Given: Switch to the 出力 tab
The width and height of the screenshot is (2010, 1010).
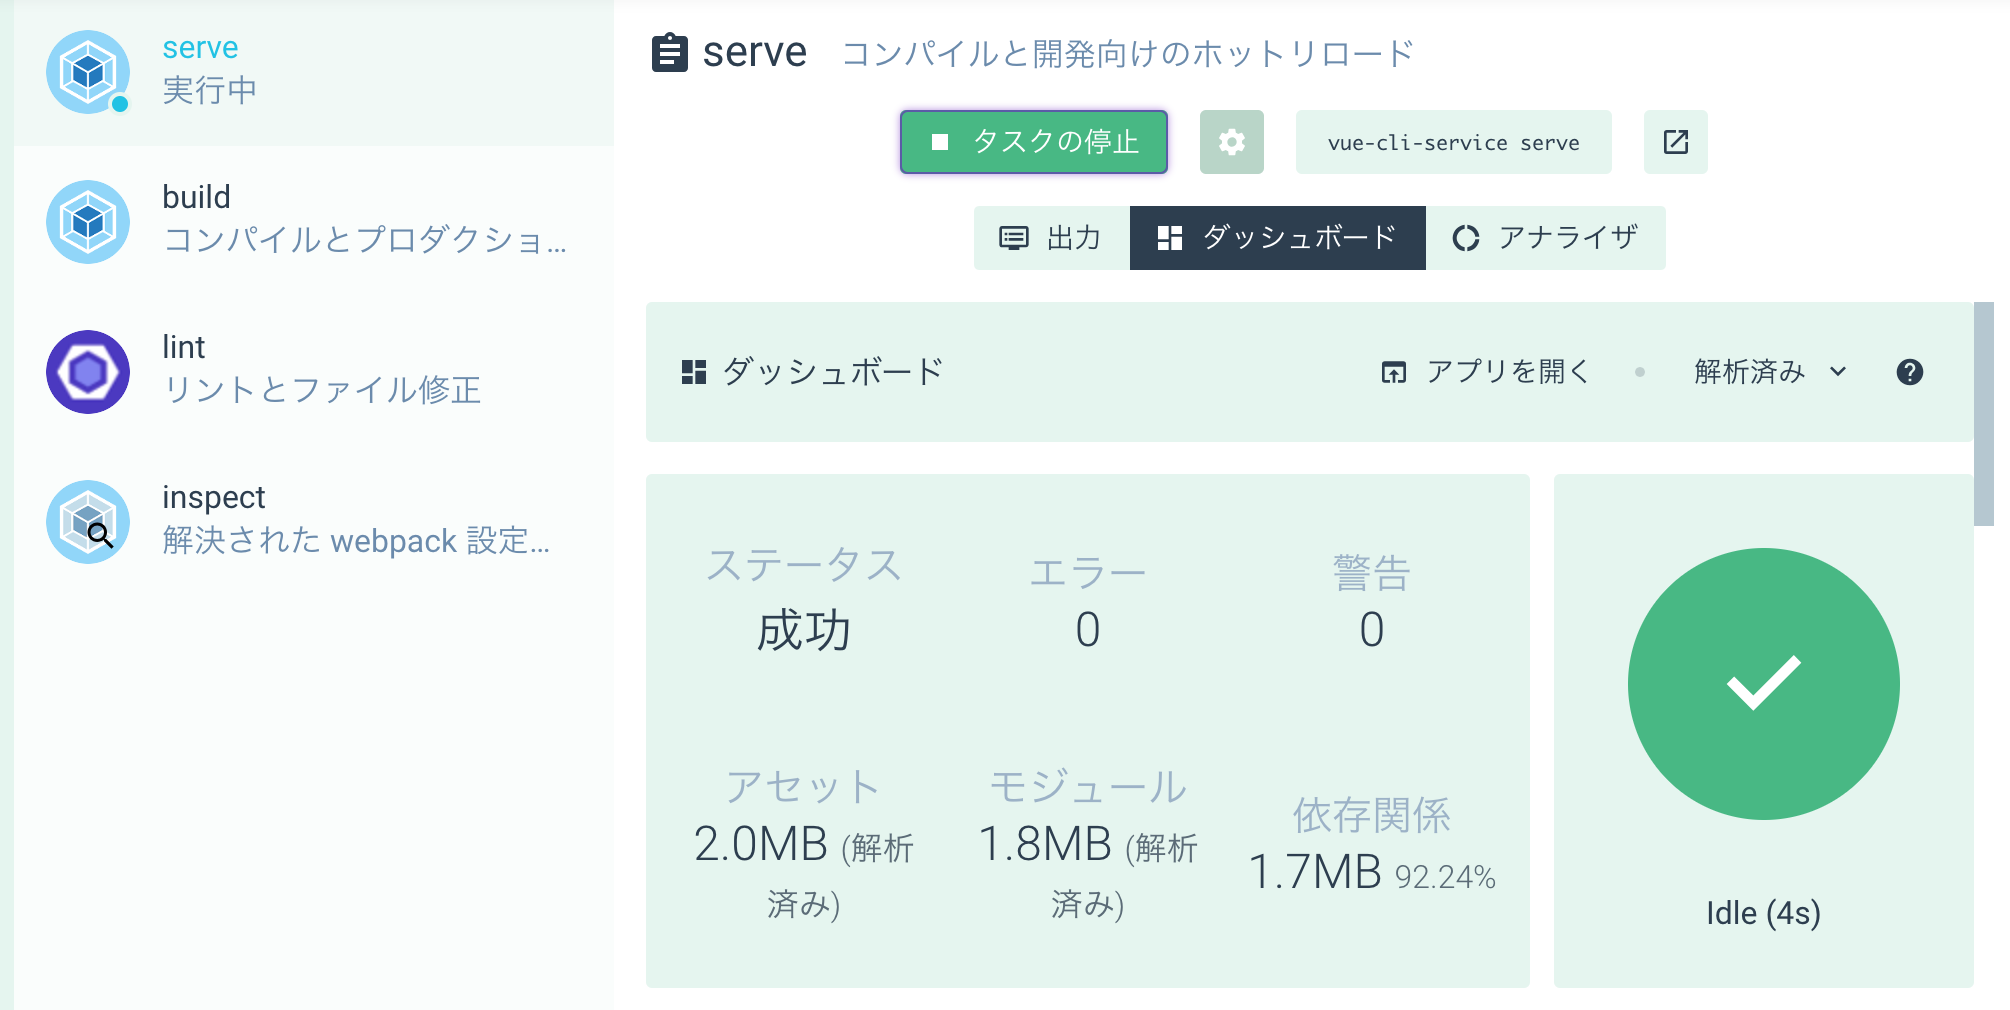Looking at the screenshot, I should click(x=1048, y=238).
